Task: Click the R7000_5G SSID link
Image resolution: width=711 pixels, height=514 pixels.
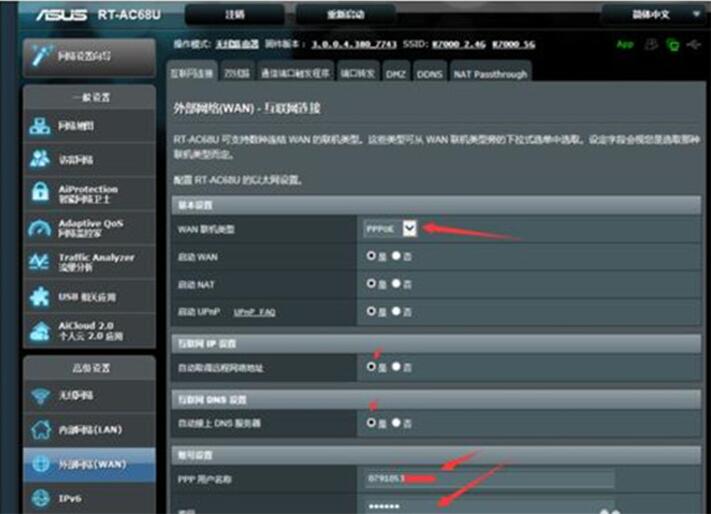Action: pyautogui.click(x=513, y=44)
